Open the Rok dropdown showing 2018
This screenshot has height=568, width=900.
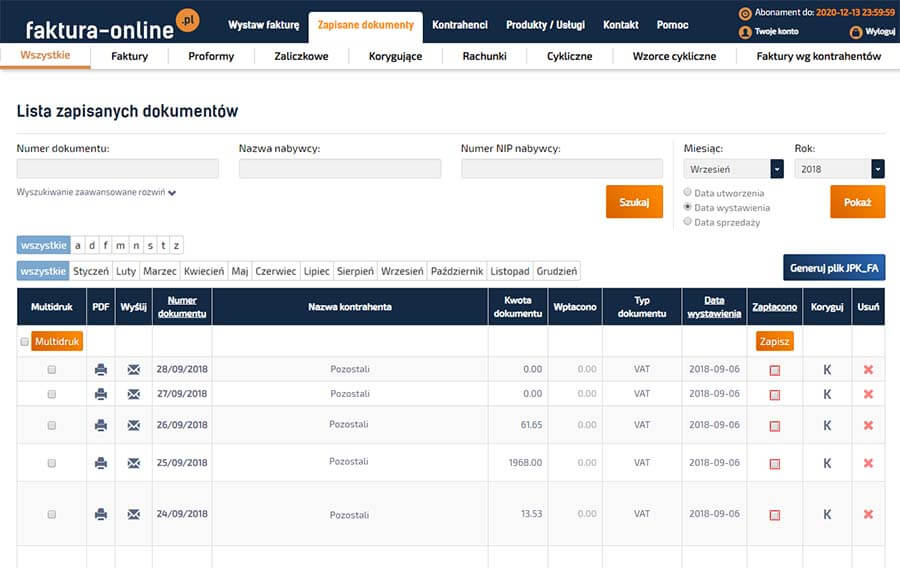tap(839, 169)
